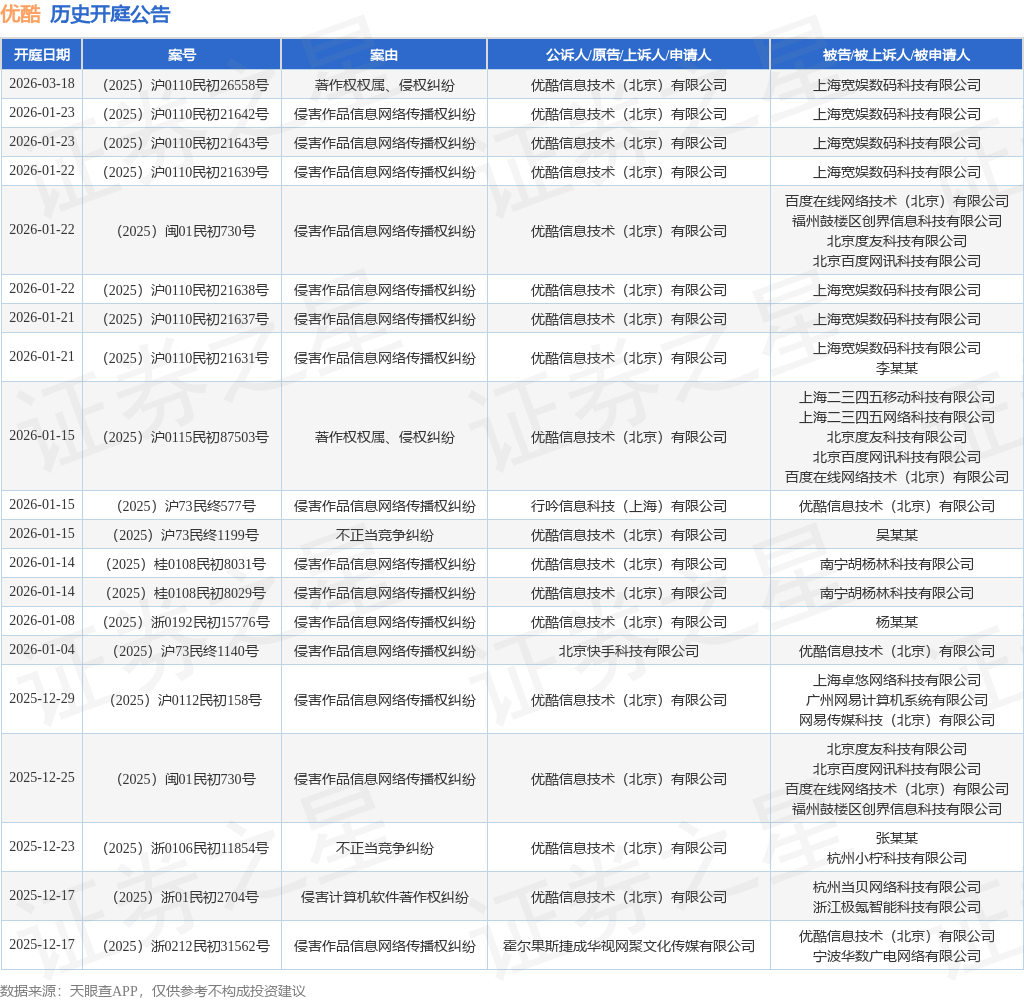This screenshot has width=1024, height=1000.
Task: Select case number 沪0110民初21631号
Action: [185, 358]
